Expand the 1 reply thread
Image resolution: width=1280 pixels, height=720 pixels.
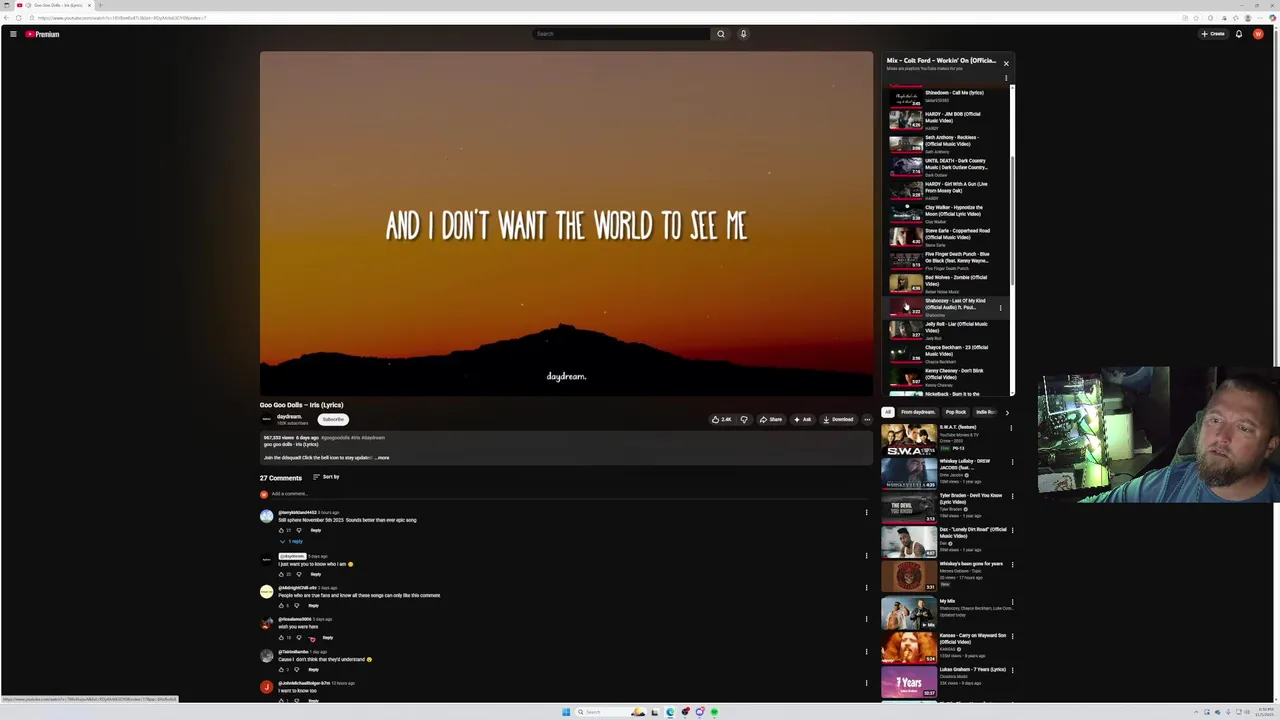(291, 541)
